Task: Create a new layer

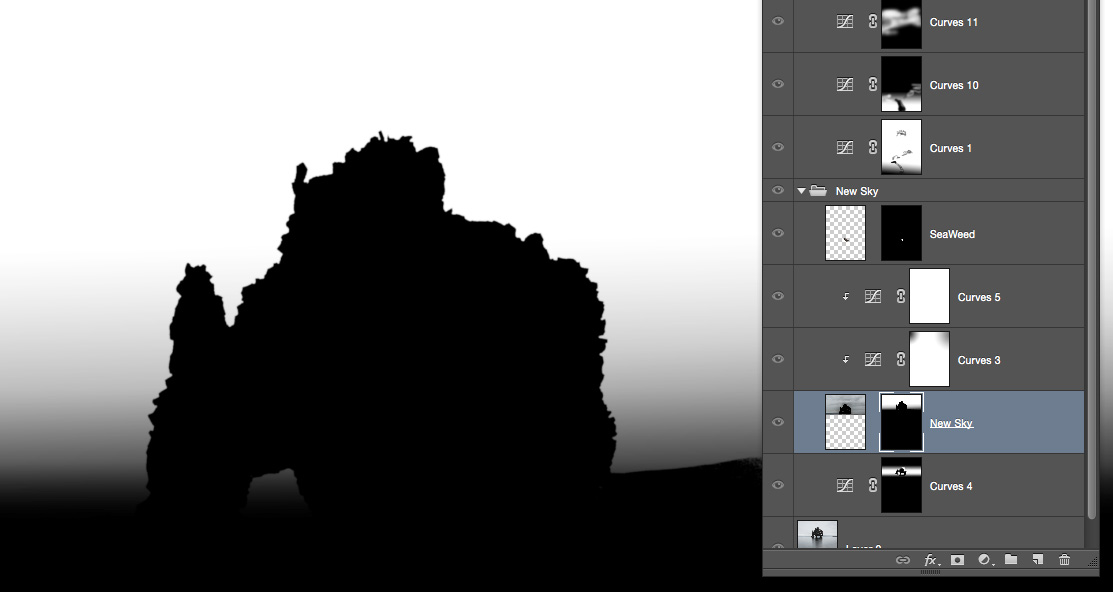Action: [1038, 560]
